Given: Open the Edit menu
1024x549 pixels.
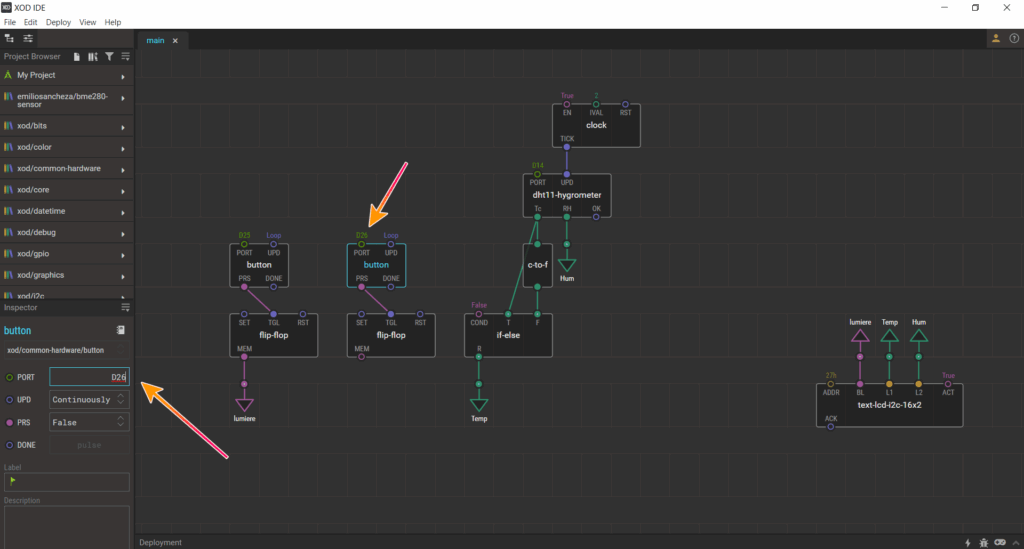Looking at the screenshot, I should [x=31, y=22].
